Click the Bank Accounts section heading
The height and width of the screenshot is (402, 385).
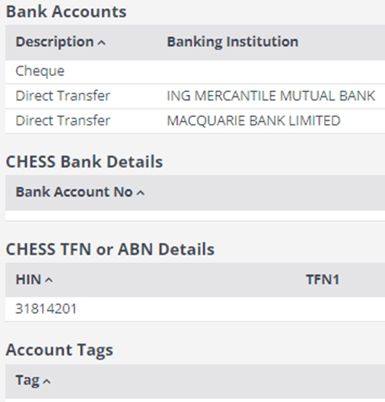point(66,12)
